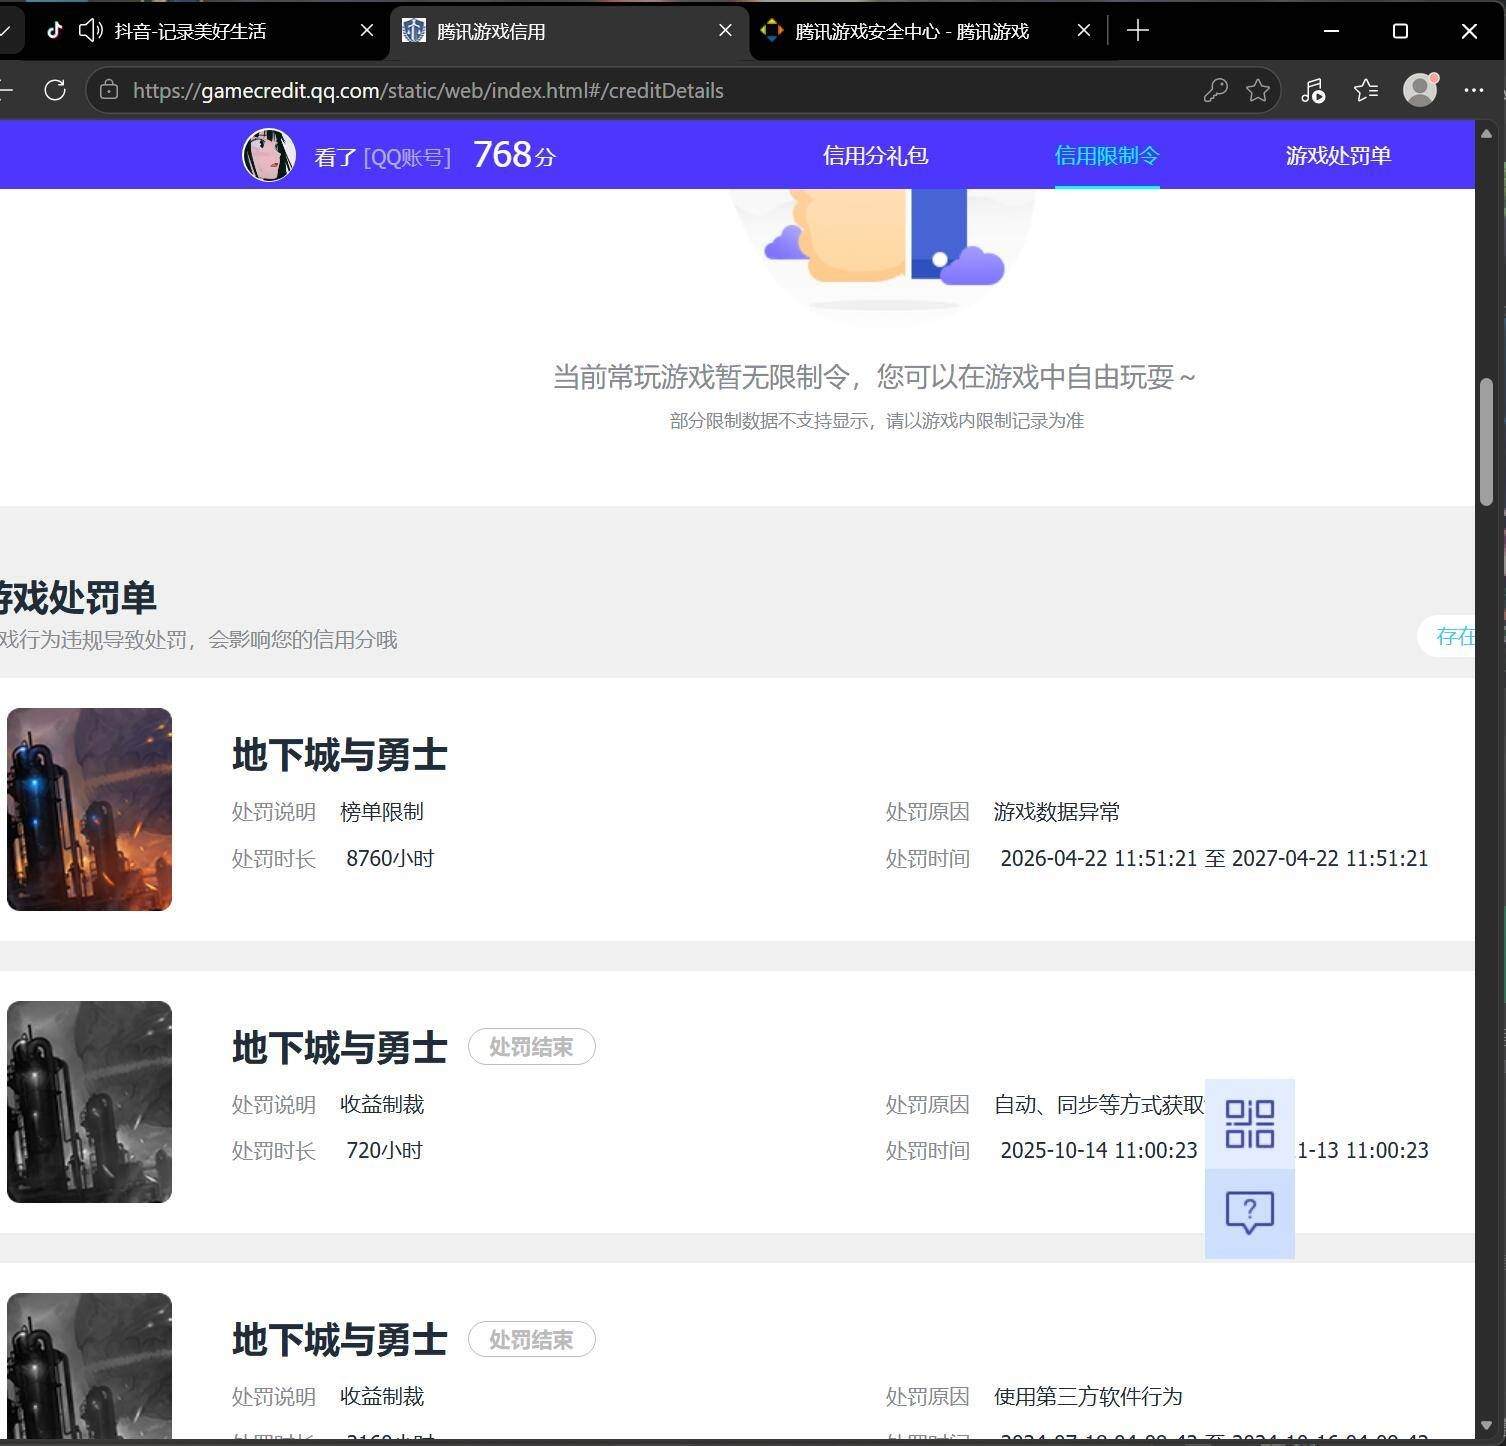Jump to the 游戏处罚单 section
Screen dimensions: 1506x1446
[1338, 155]
